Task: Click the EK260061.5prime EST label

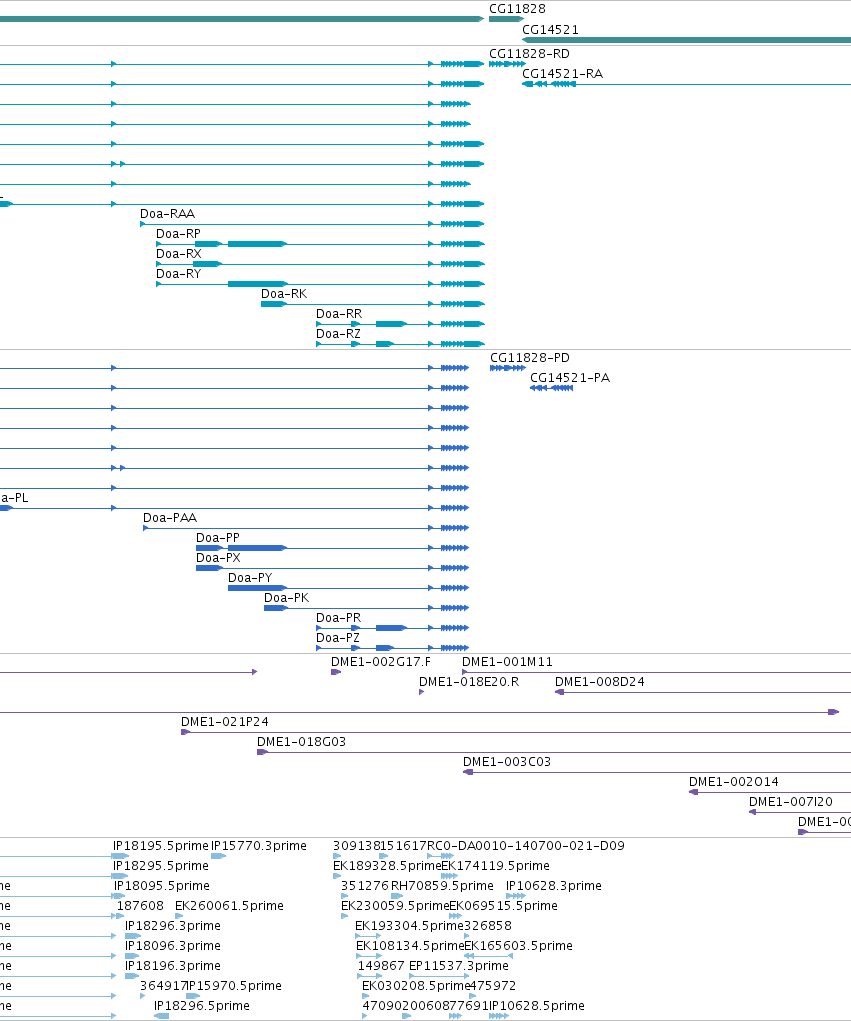Action: [x=229, y=906]
